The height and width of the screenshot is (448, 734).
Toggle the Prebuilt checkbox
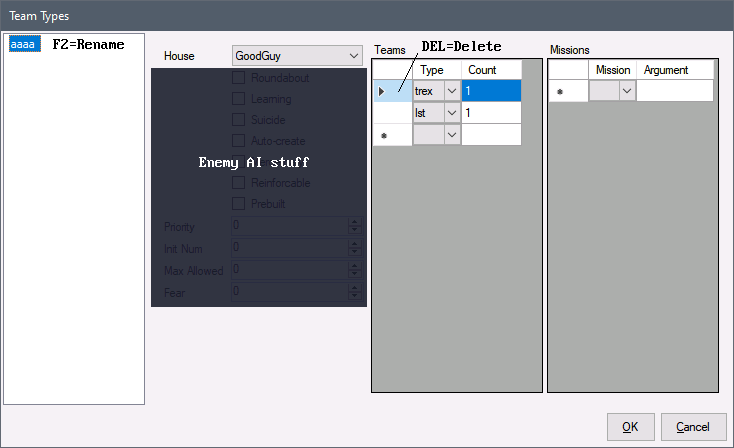point(238,204)
